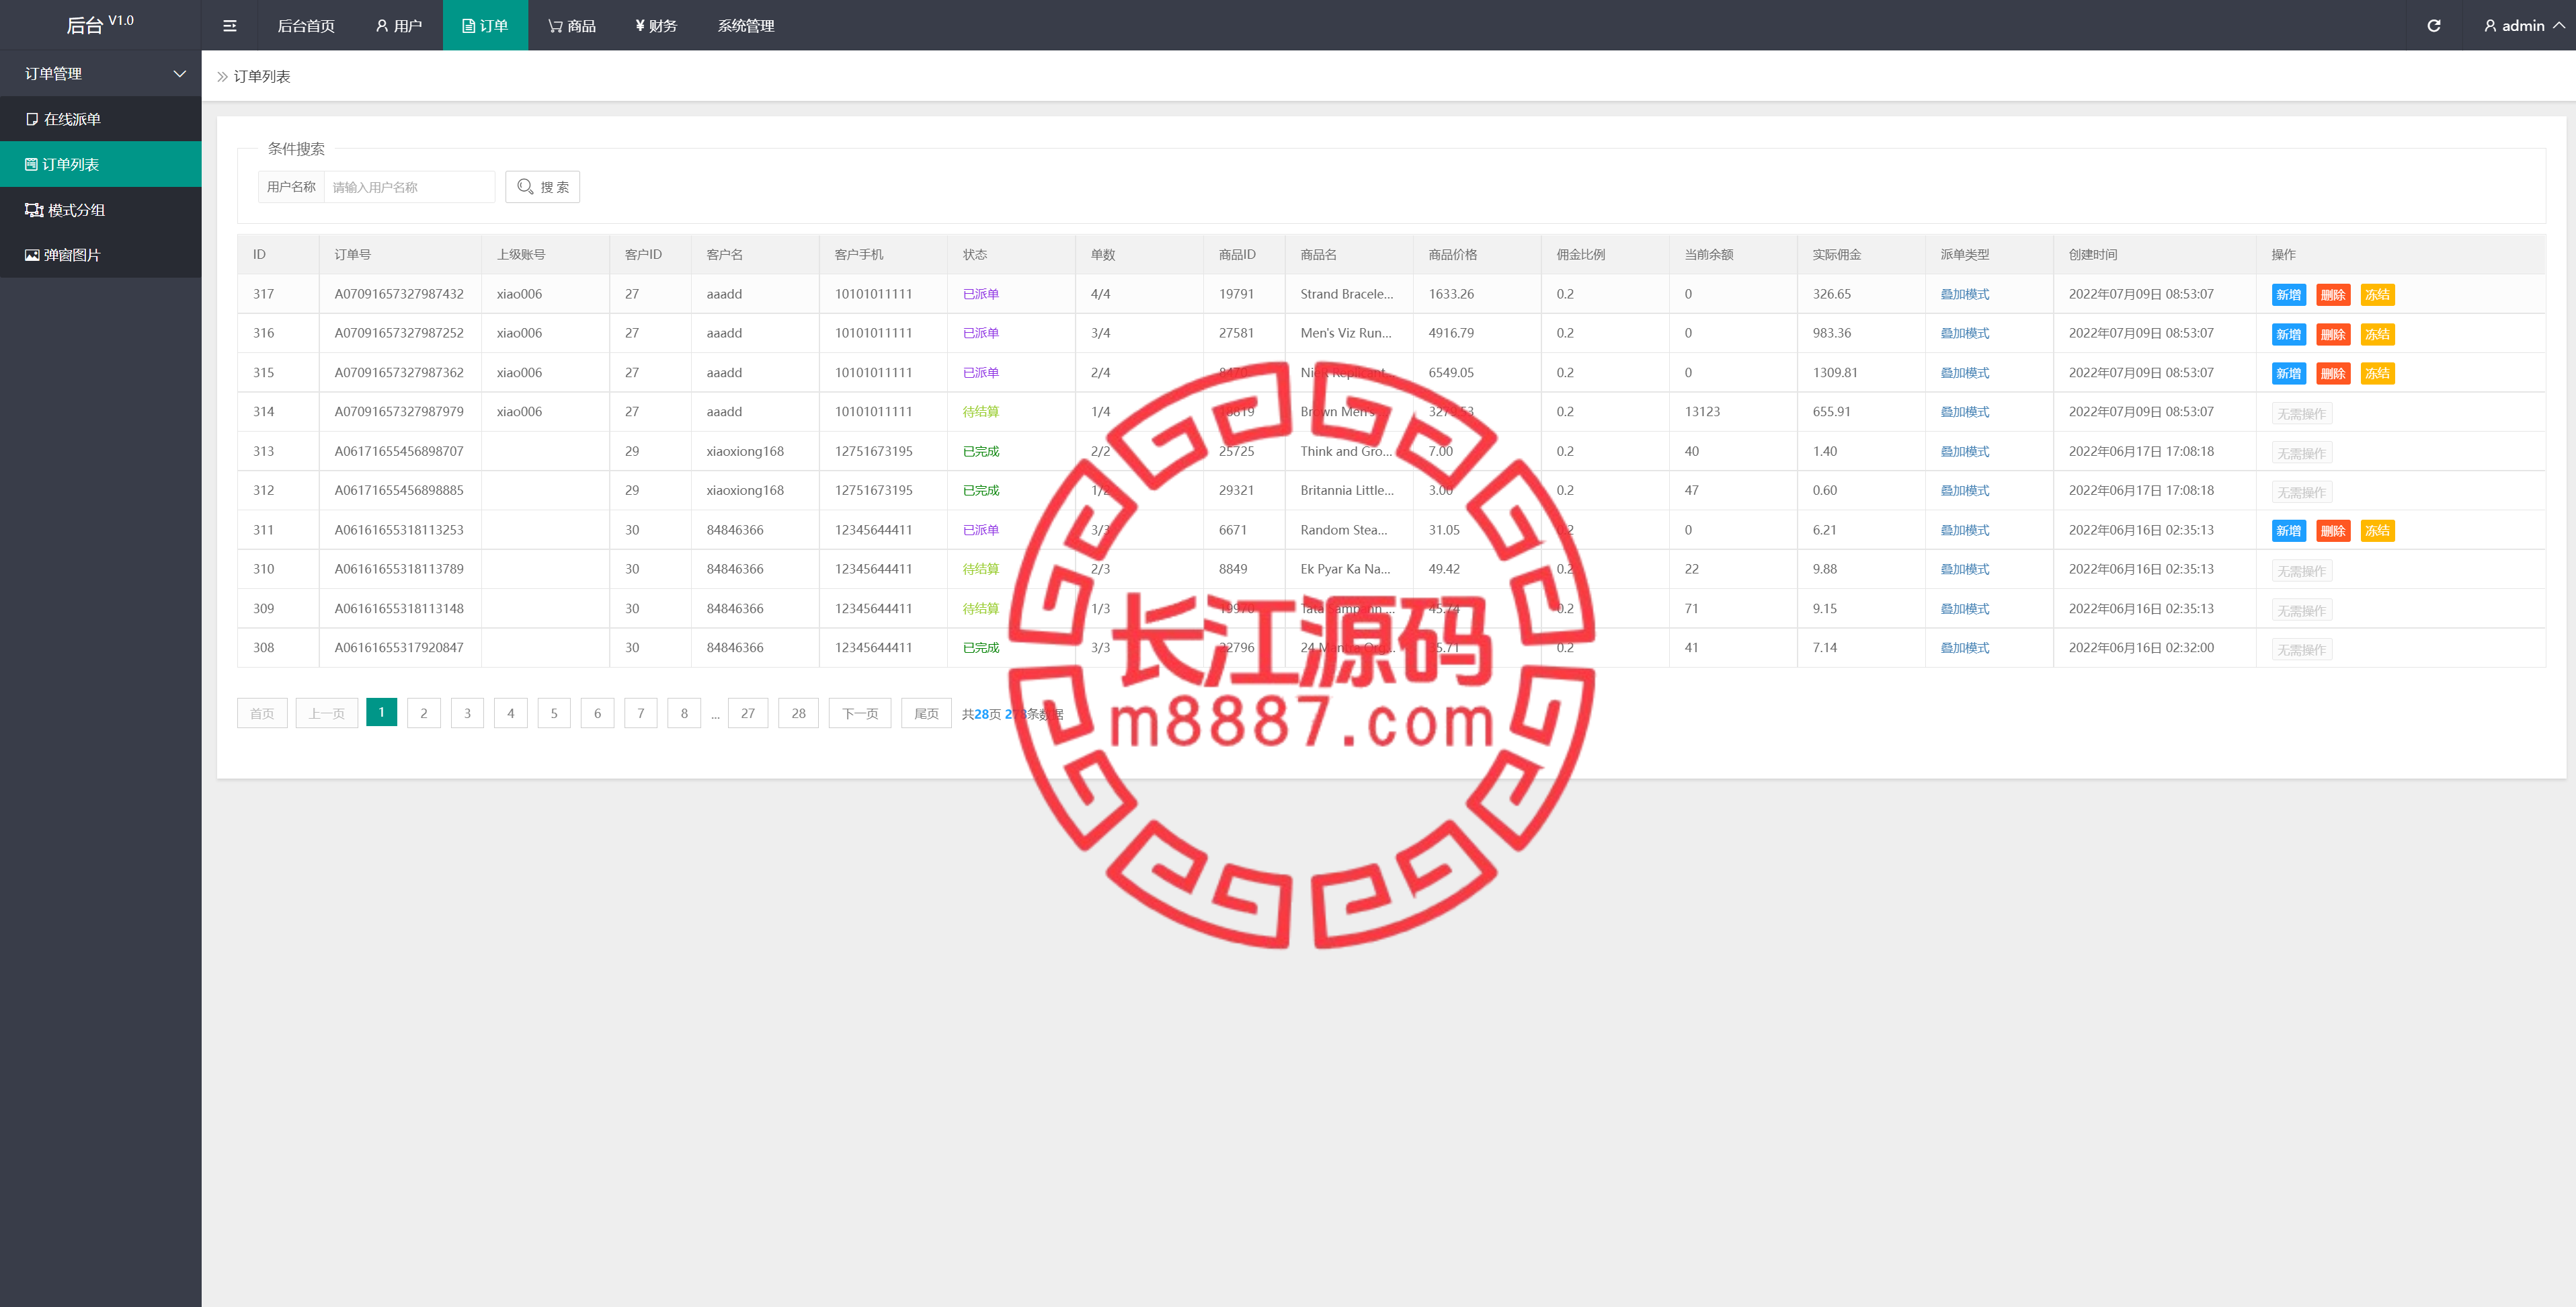The width and height of the screenshot is (2576, 1307).
Task: Click the 后台 V1.0 logo
Action: [x=99, y=25]
